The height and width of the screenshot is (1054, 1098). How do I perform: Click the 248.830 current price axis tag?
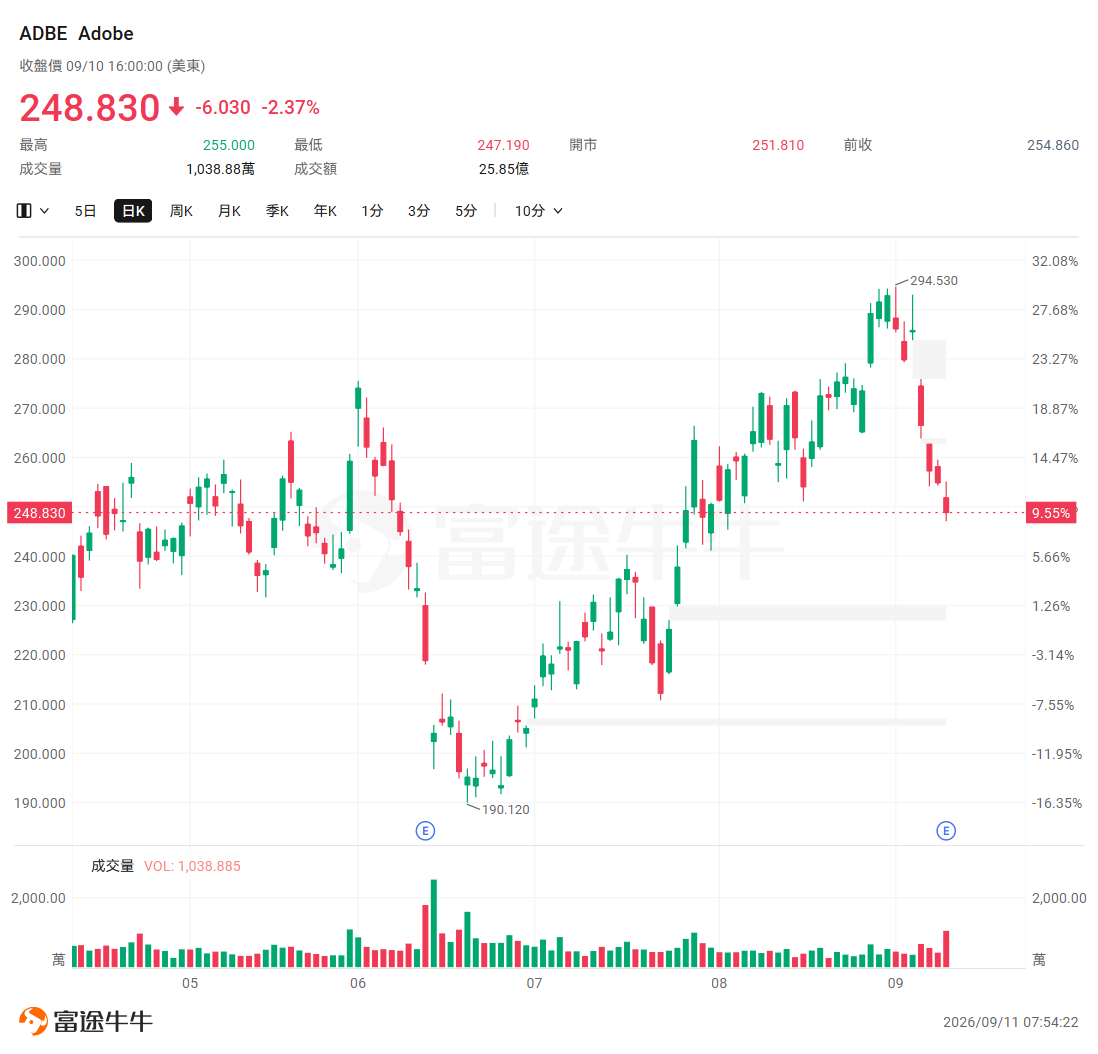[x=39, y=513]
